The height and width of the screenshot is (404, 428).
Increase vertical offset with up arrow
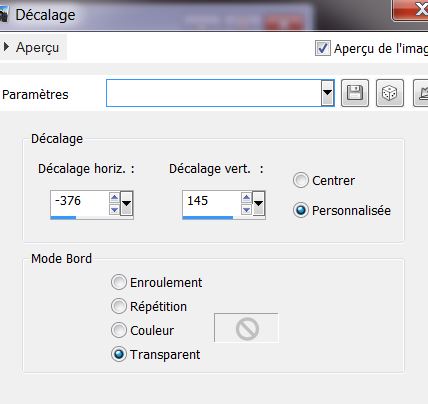tap(246, 198)
